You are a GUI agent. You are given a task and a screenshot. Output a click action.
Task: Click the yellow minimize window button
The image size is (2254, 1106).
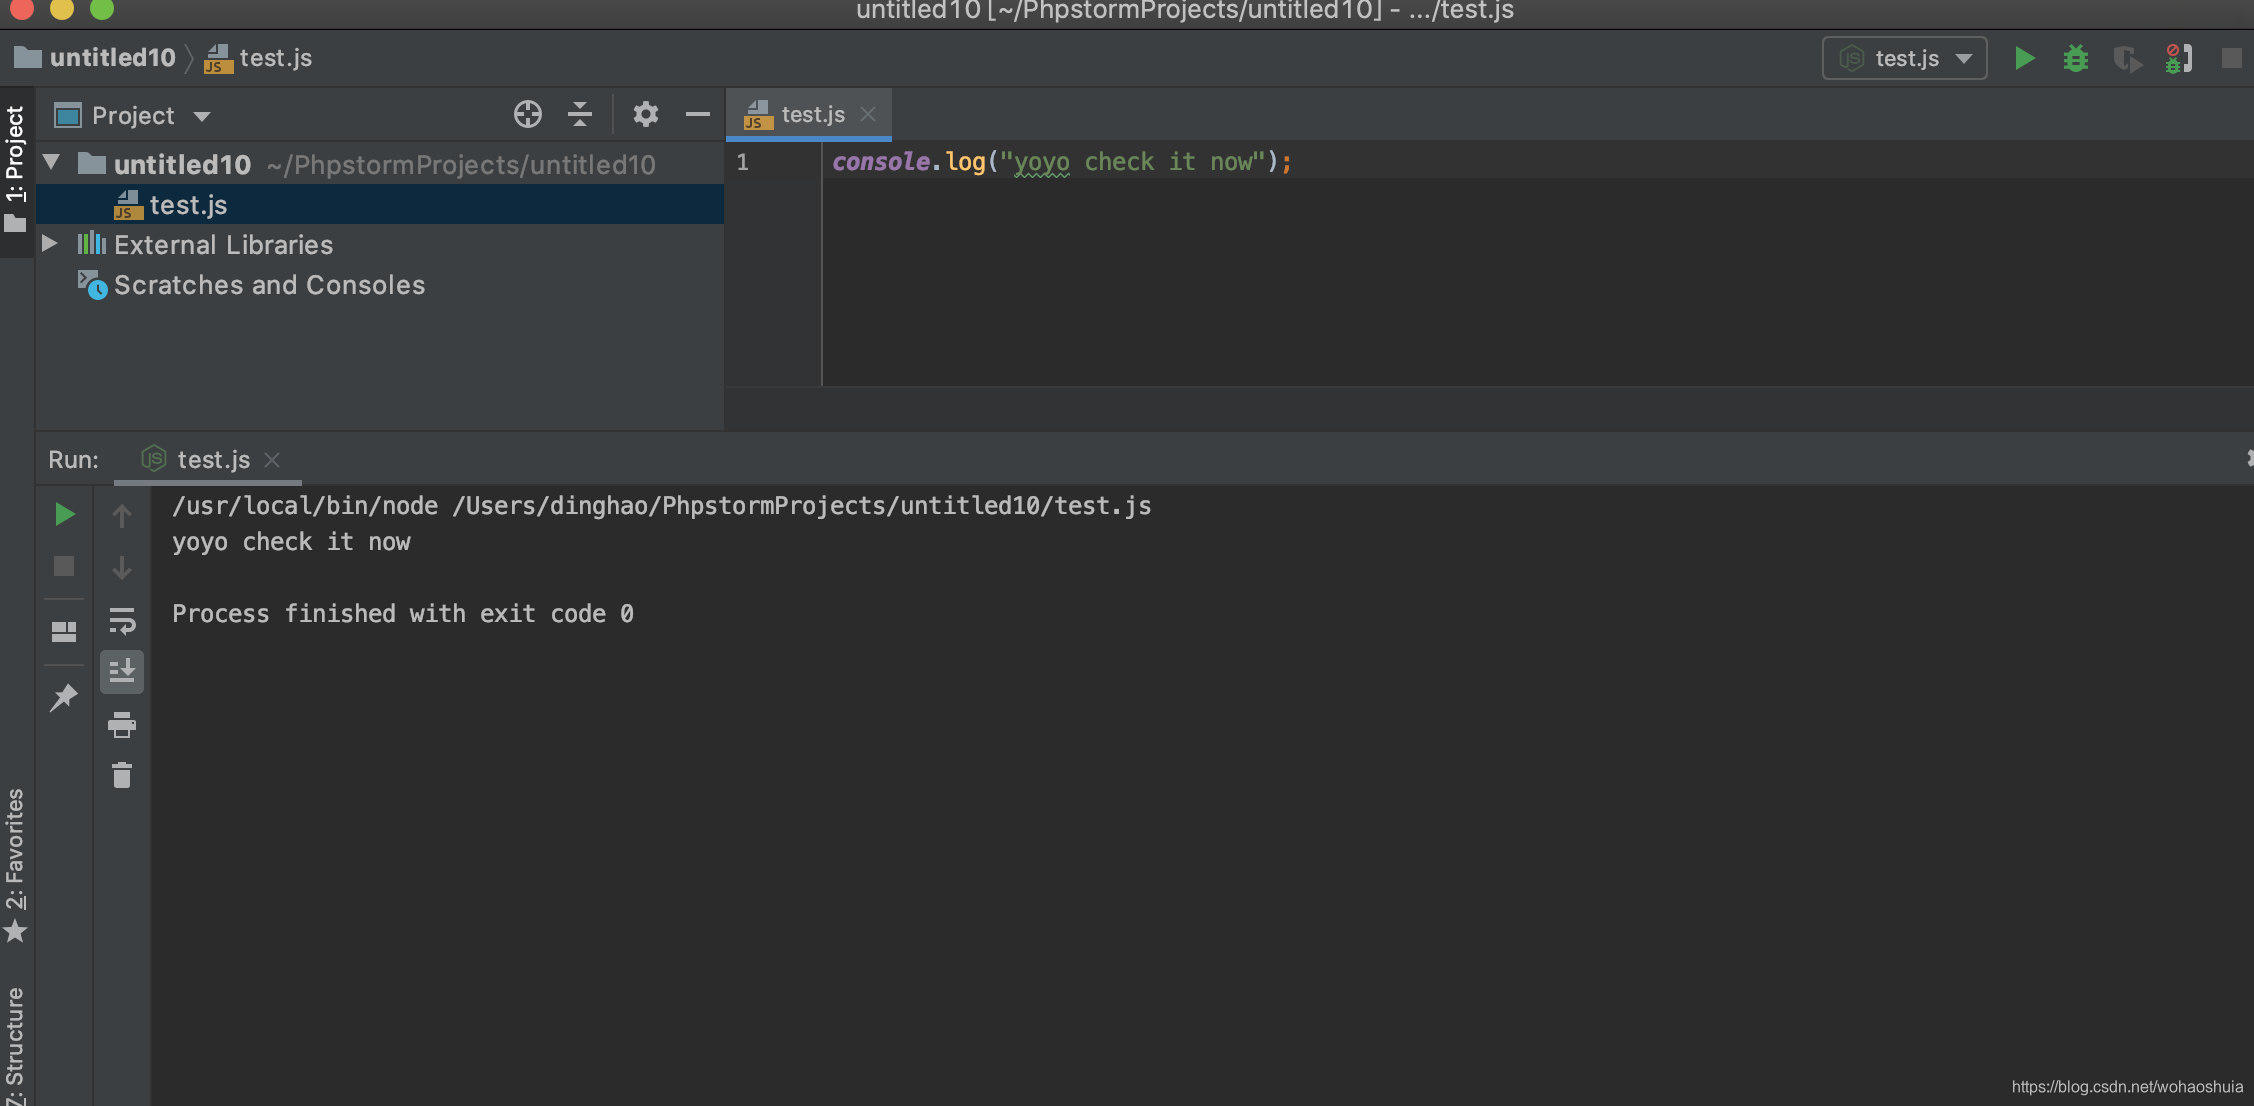pos(62,8)
